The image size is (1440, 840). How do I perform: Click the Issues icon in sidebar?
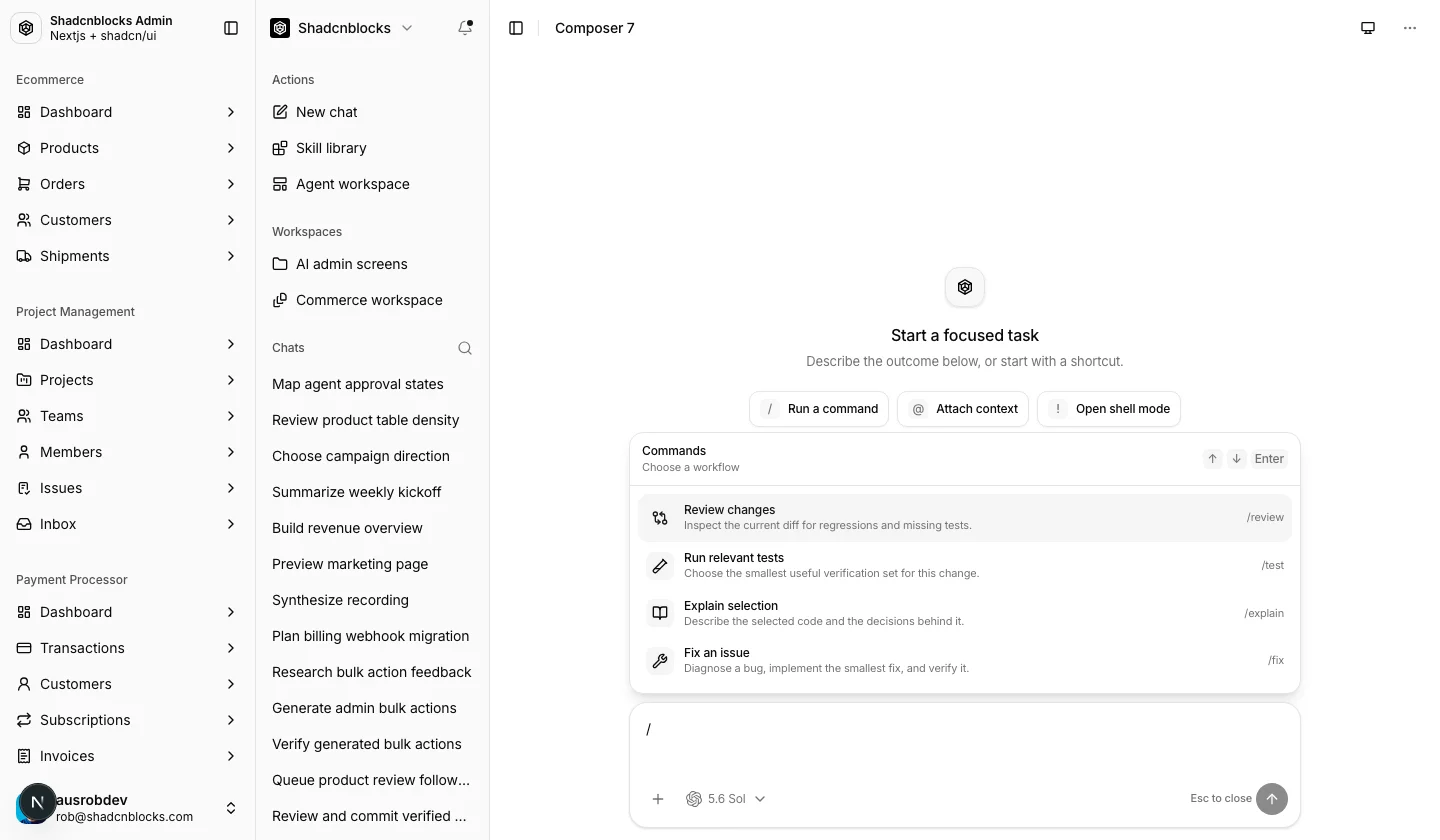click(24, 488)
